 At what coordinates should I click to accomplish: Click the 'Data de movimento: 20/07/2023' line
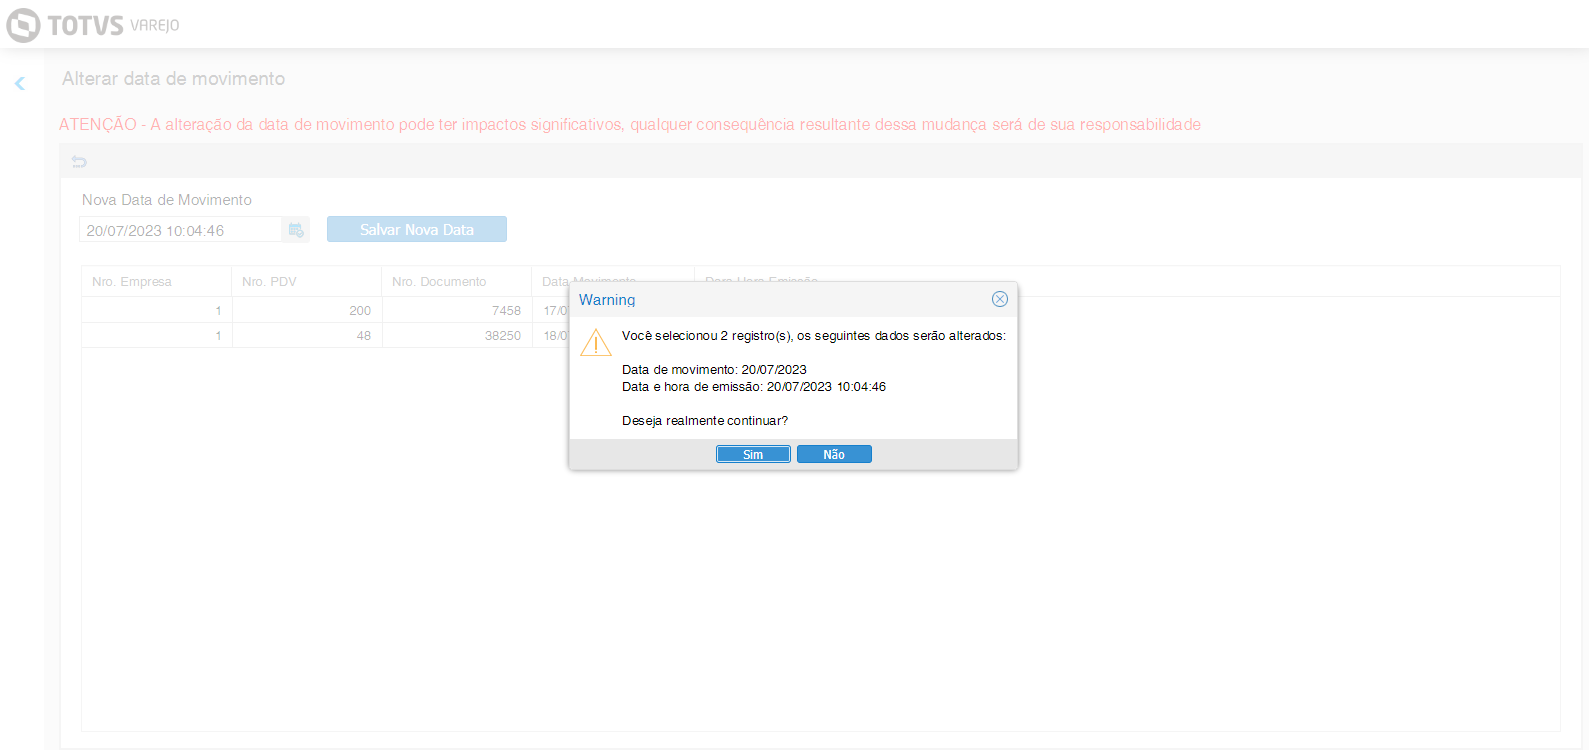click(x=714, y=370)
